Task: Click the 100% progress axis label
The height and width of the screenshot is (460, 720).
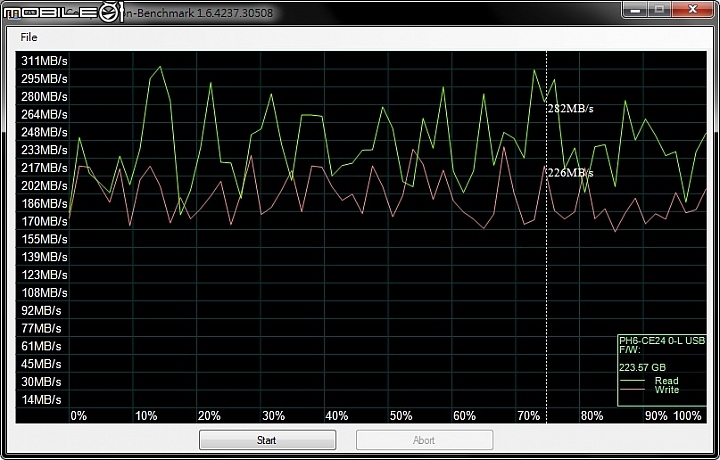Action: [687, 416]
